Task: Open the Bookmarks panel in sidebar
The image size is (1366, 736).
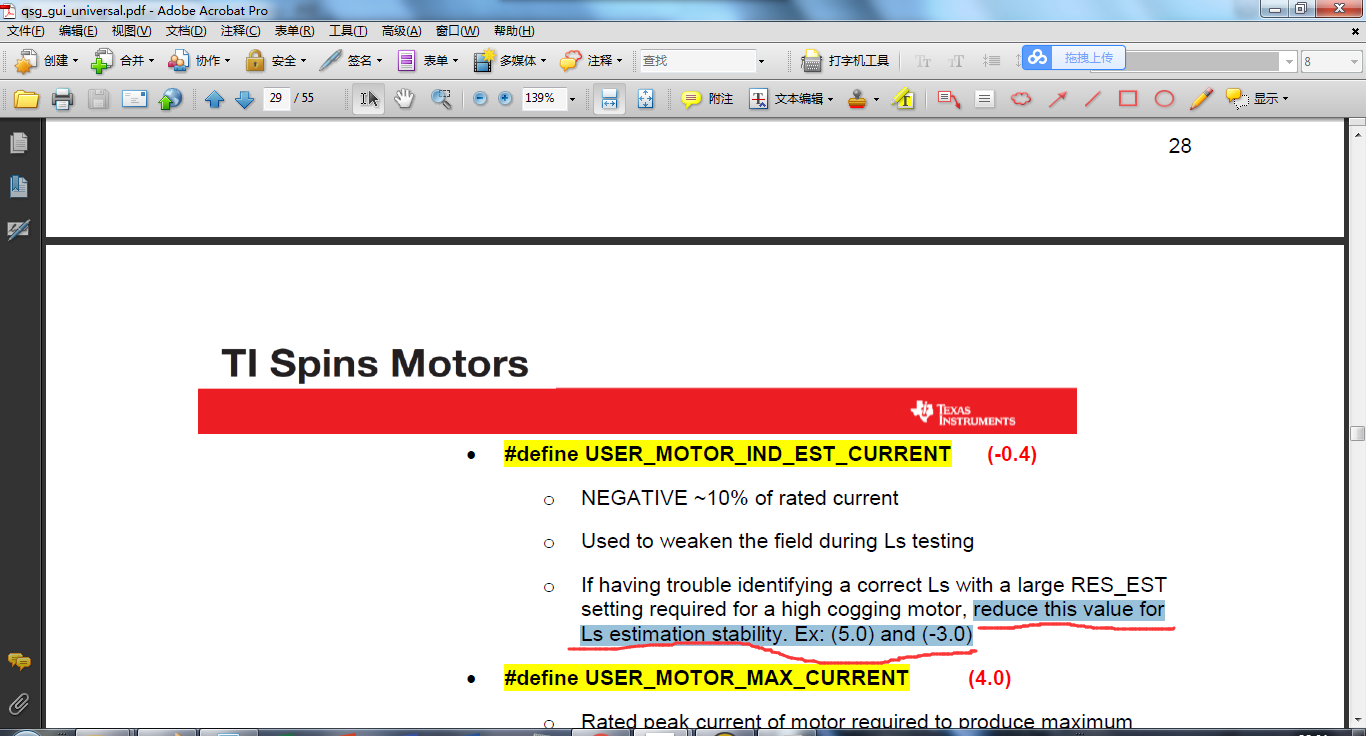Action: 18,187
